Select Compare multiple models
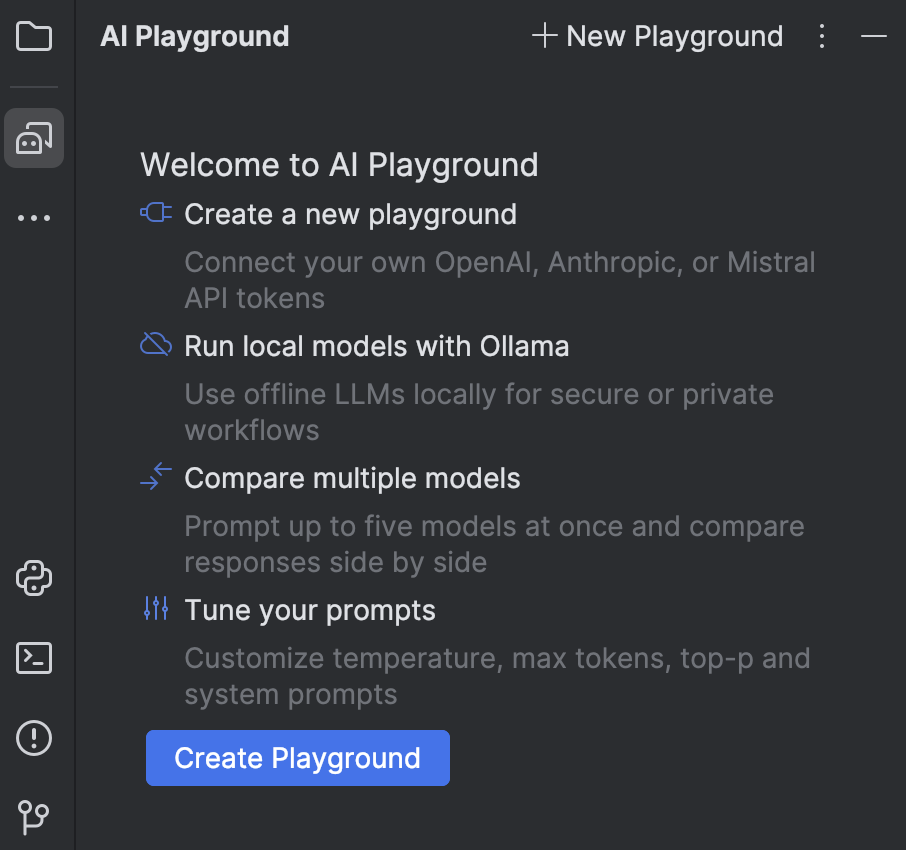The width and height of the screenshot is (906, 850). (352, 478)
